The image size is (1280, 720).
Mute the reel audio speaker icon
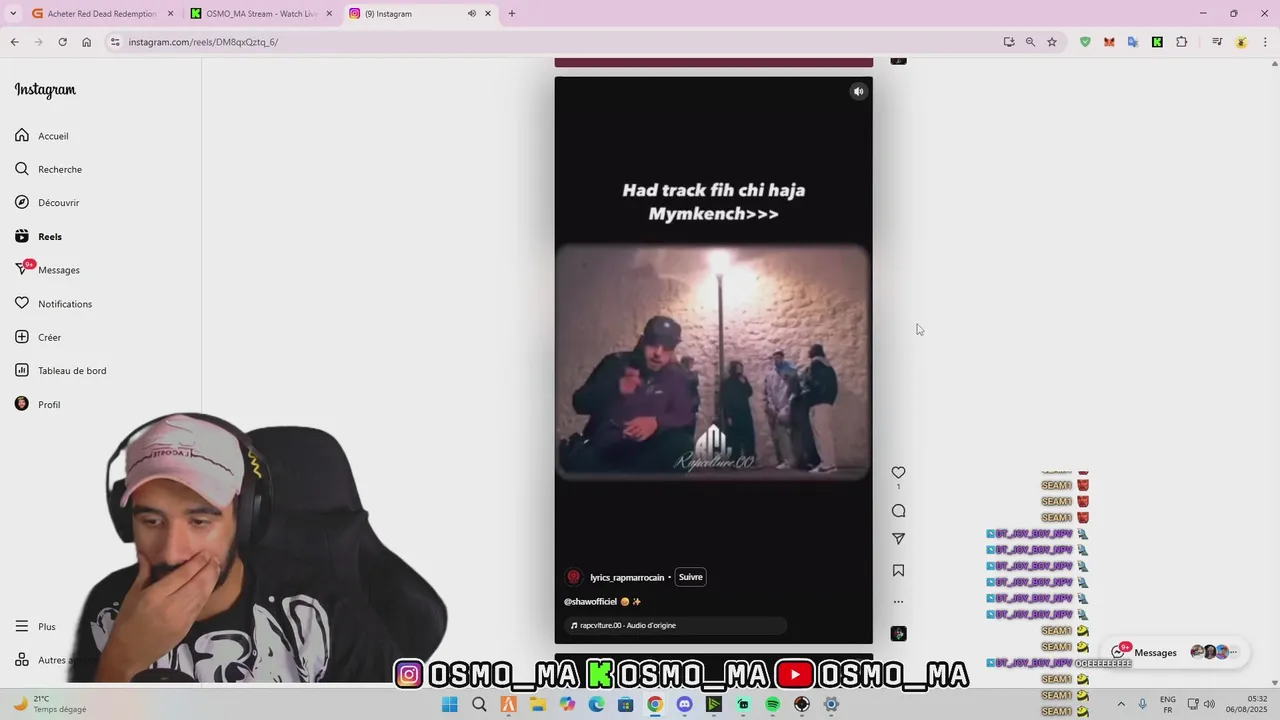point(858,91)
